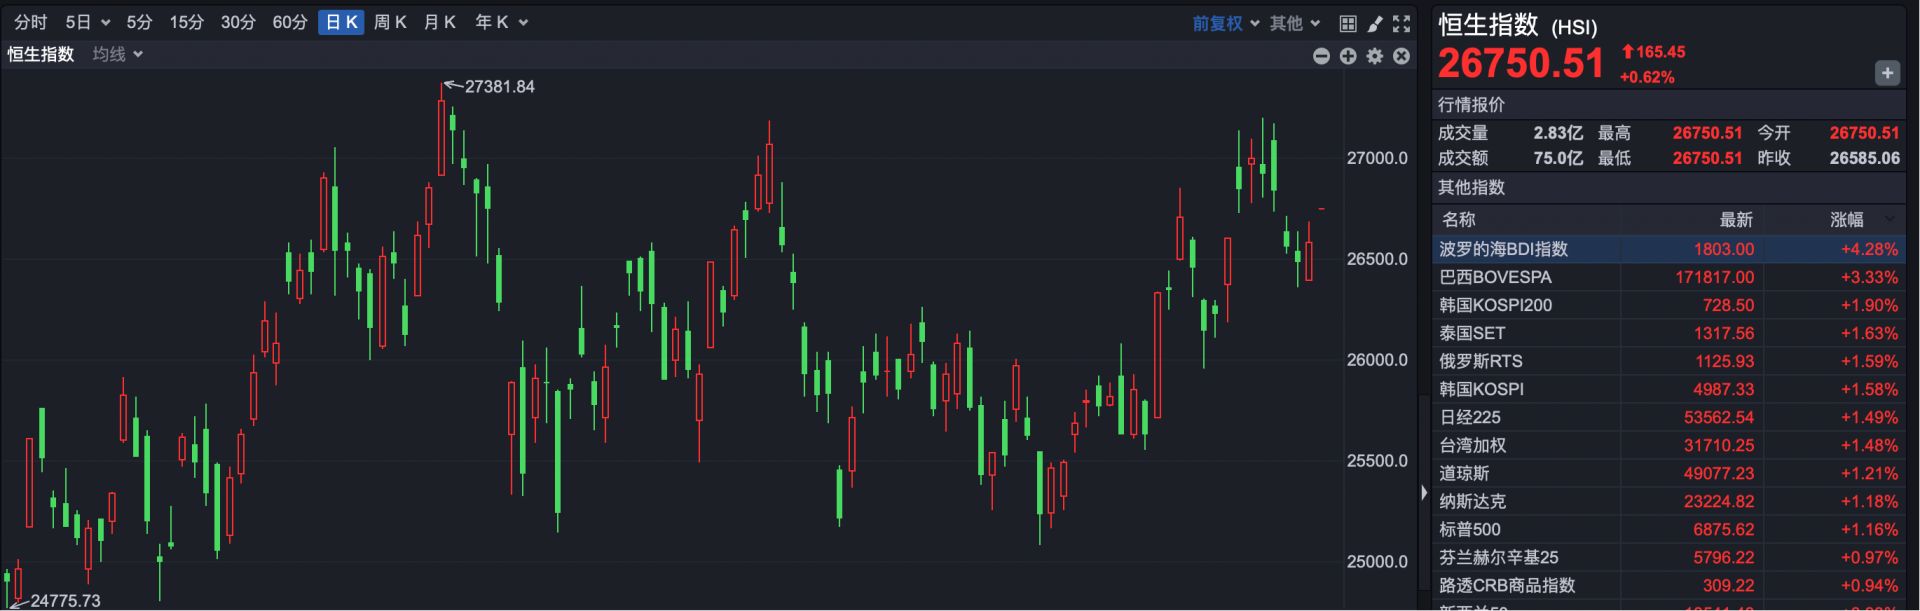The height and width of the screenshot is (611, 1920).
Task: Collapse the right quote panel arrow
Action: [x=1424, y=492]
